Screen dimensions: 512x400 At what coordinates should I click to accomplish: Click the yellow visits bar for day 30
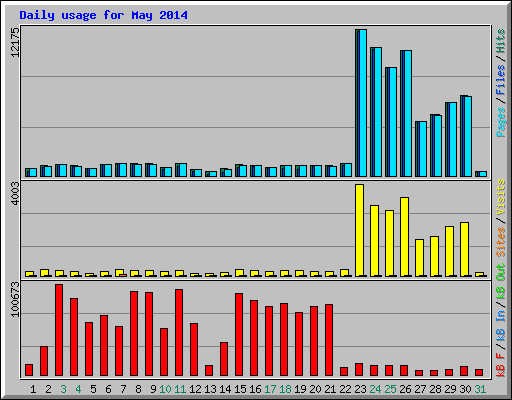(464, 249)
